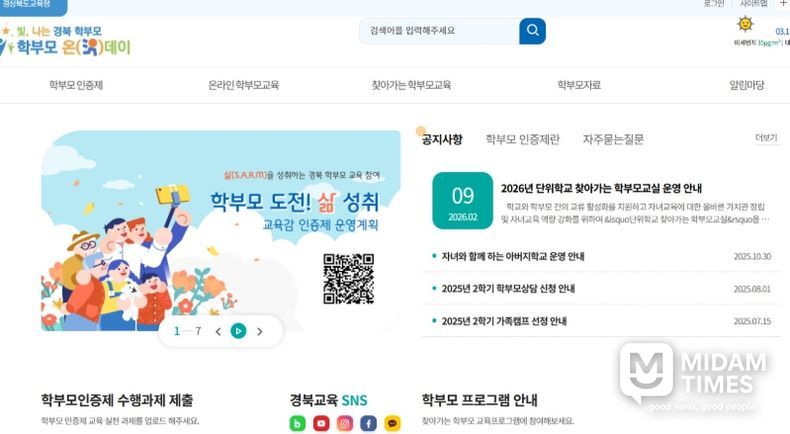Play the banner slideshow
The image size is (790, 434).
[238, 331]
